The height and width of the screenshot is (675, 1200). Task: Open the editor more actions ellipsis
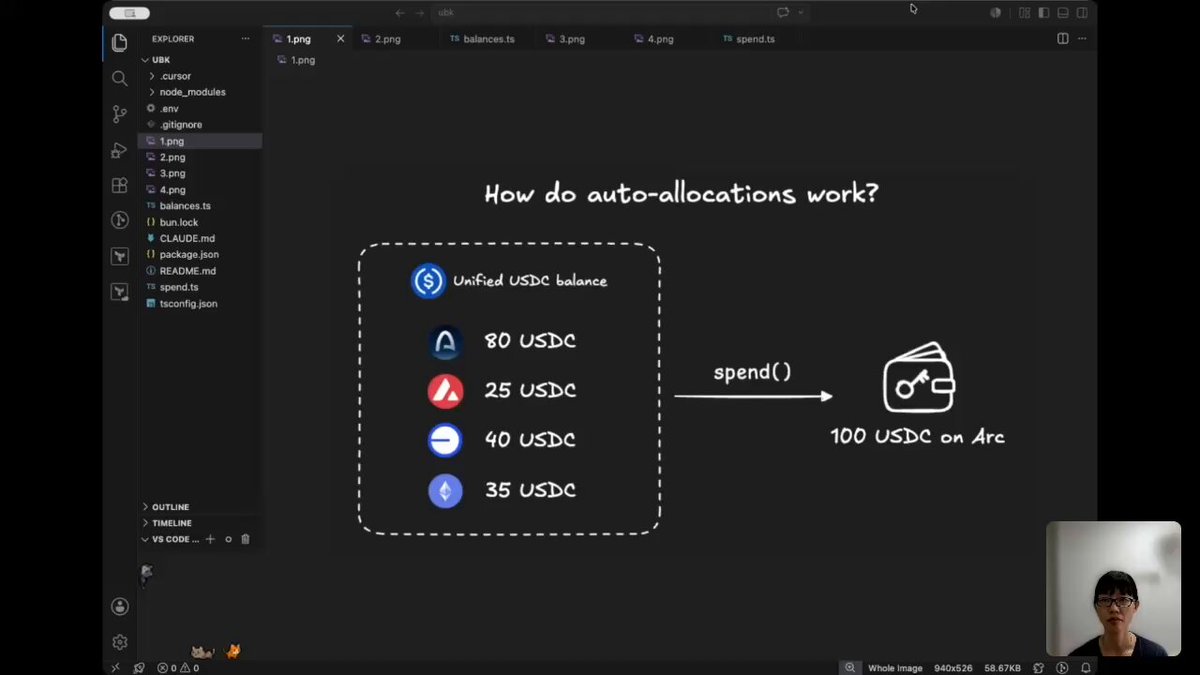1082,39
